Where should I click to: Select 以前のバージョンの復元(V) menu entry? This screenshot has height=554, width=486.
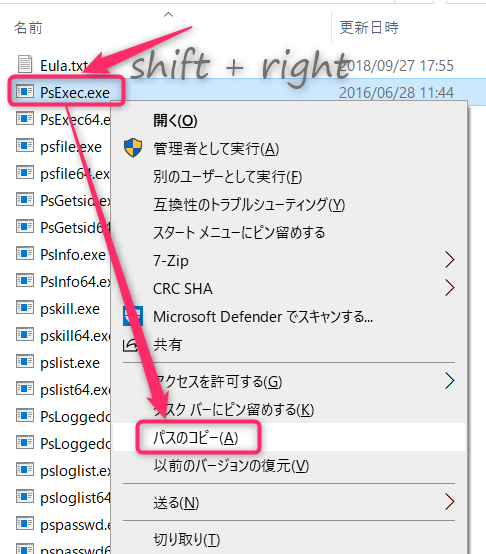point(231,466)
